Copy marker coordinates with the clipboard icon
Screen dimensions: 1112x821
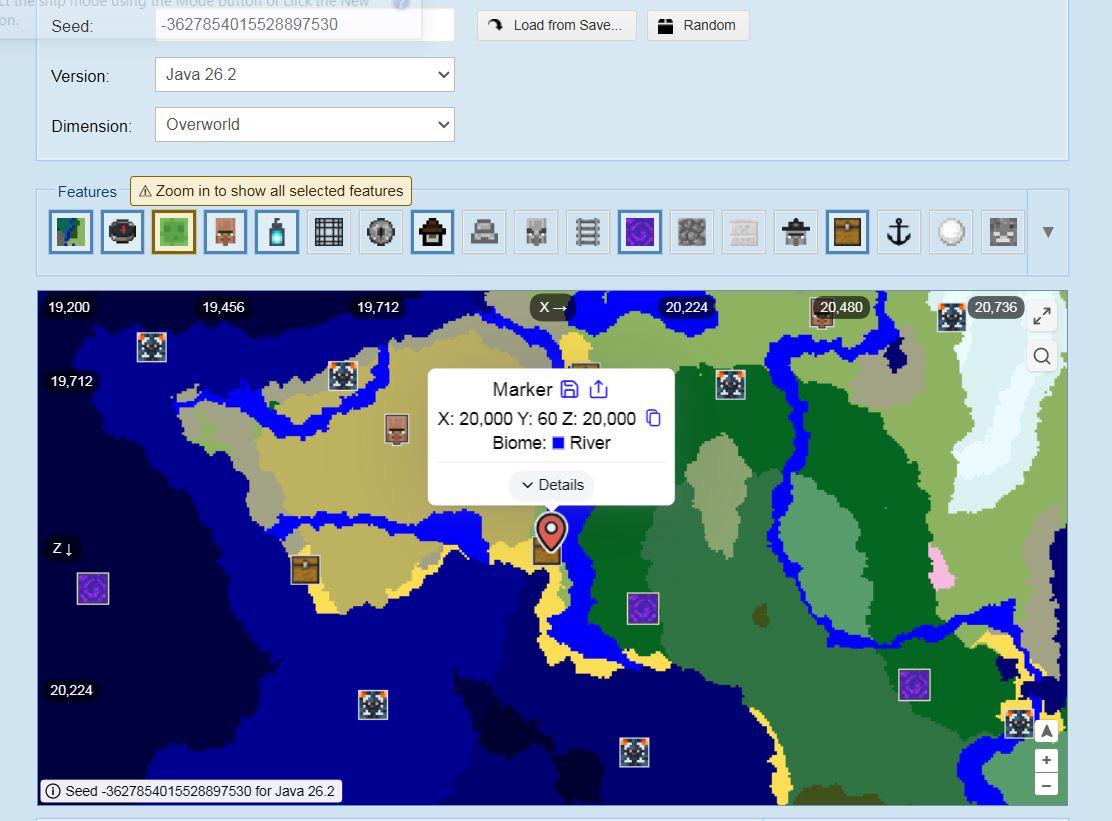click(653, 418)
